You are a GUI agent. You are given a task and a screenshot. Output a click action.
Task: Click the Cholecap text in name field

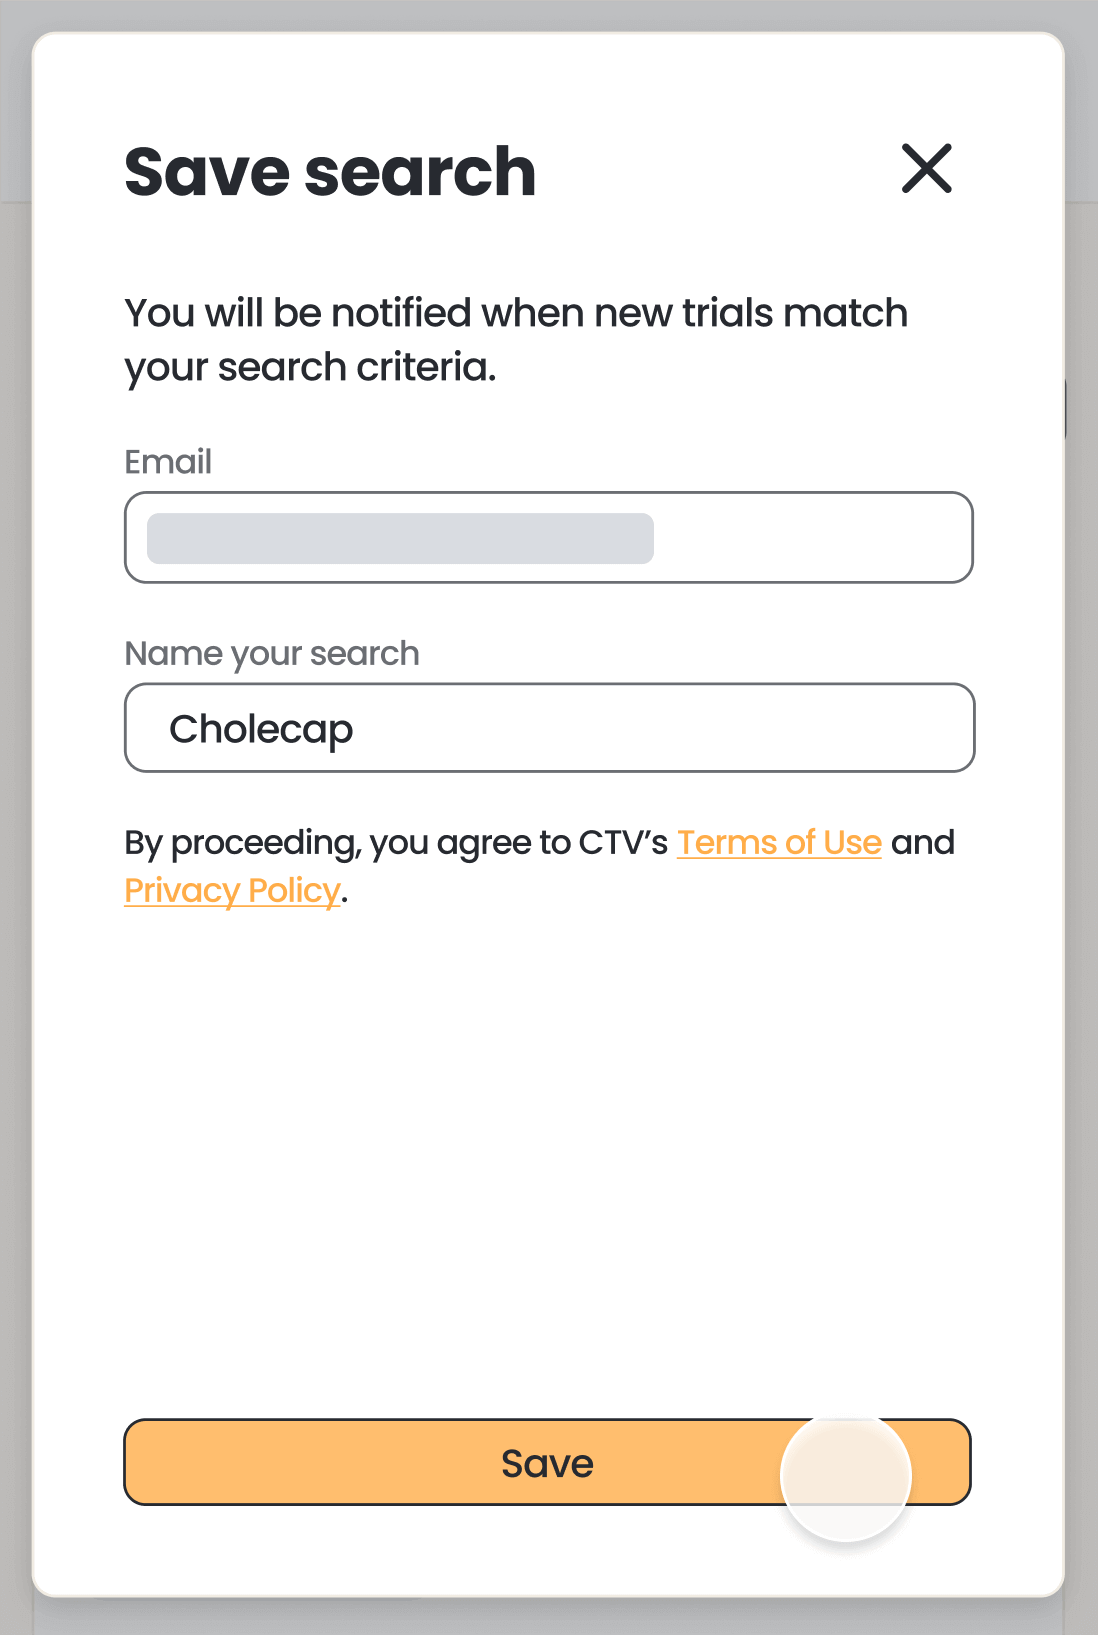click(261, 730)
